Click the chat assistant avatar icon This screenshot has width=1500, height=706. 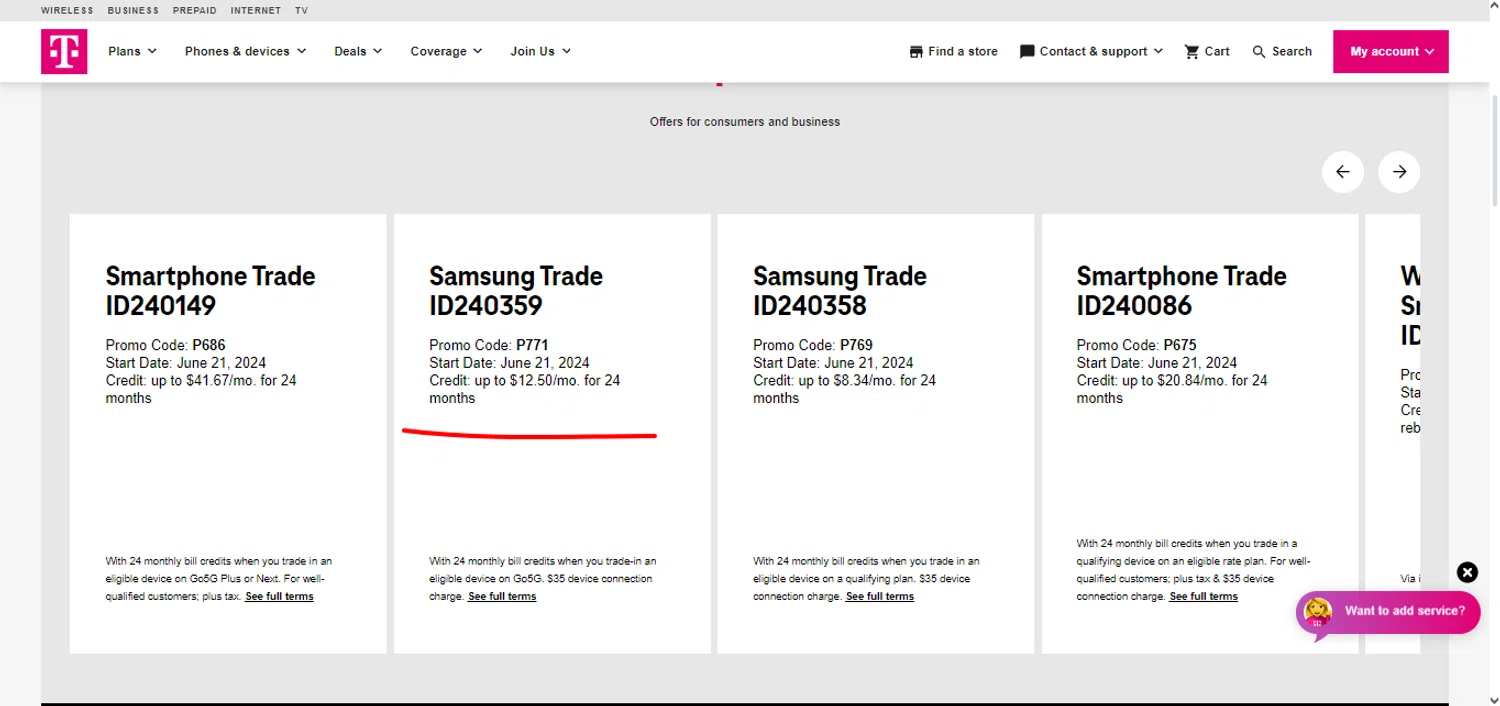[x=1318, y=612]
